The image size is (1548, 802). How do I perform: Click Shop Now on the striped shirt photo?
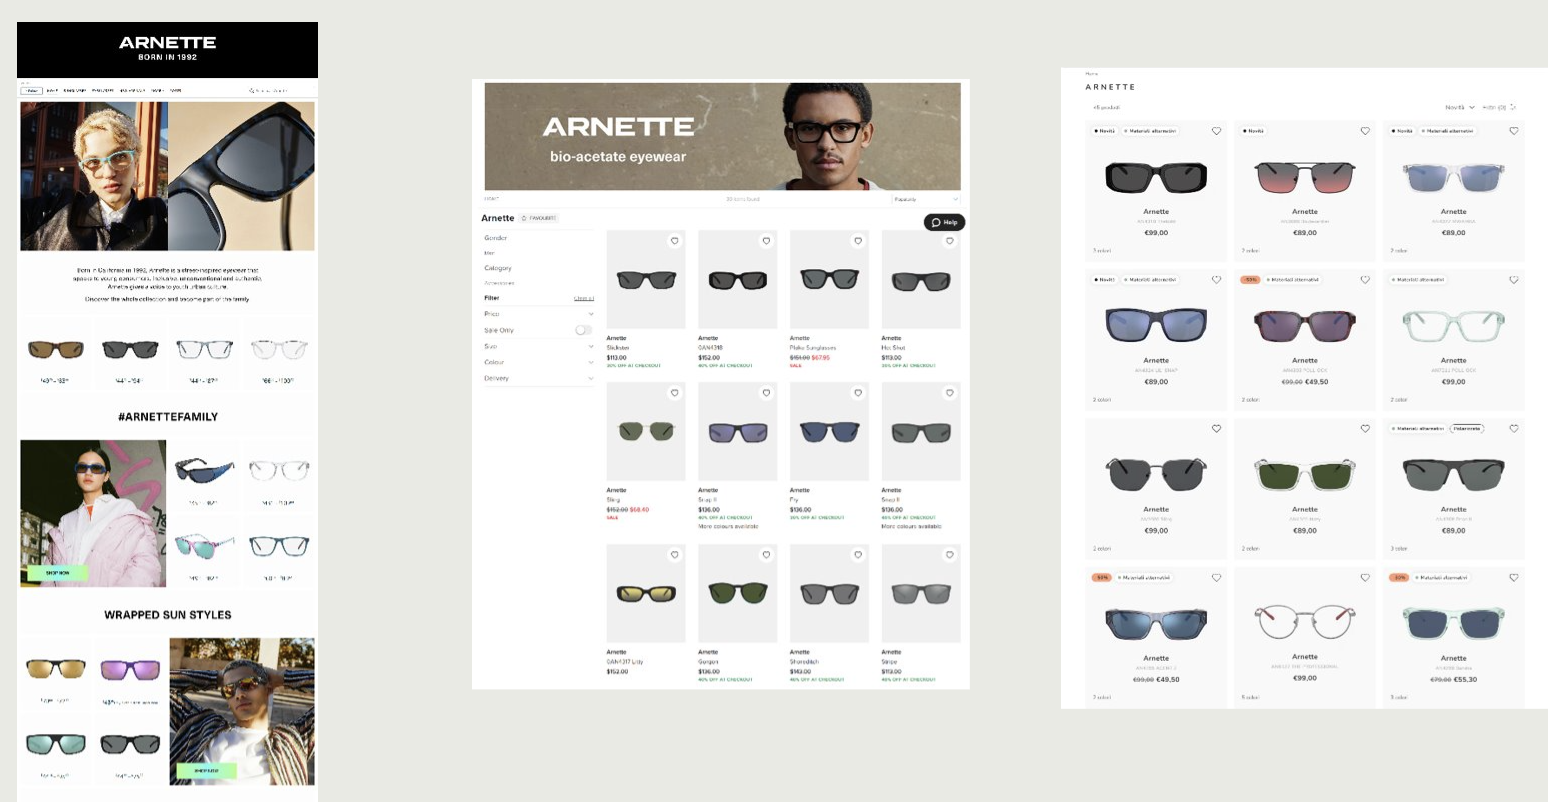pos(206,771)
